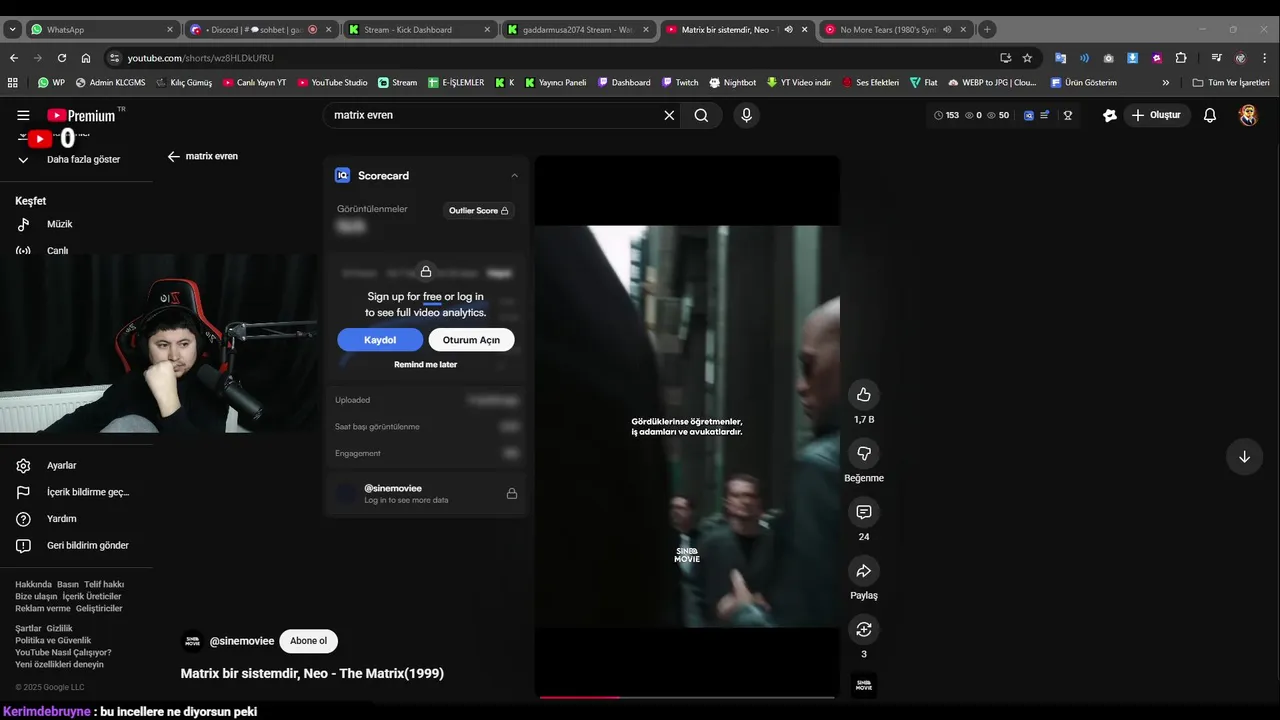This screenshot has height=720, width=1280.
Task: Mute the No More Tears tab audio
Action: click(x=946, y=30)
